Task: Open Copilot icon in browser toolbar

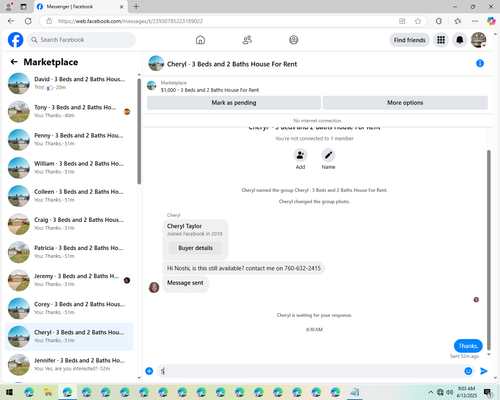Action: [x=491, y=21]
